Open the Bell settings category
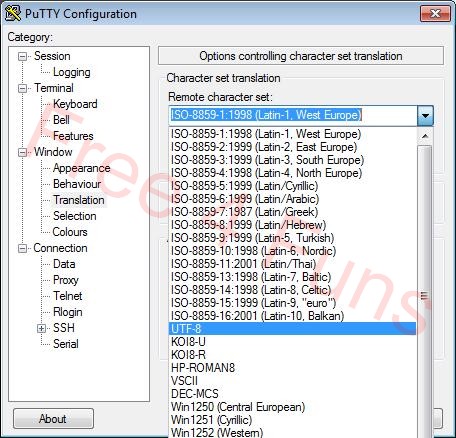Viewport: 456px width, 438px height. pyautogui.click(x=61, y=120)
